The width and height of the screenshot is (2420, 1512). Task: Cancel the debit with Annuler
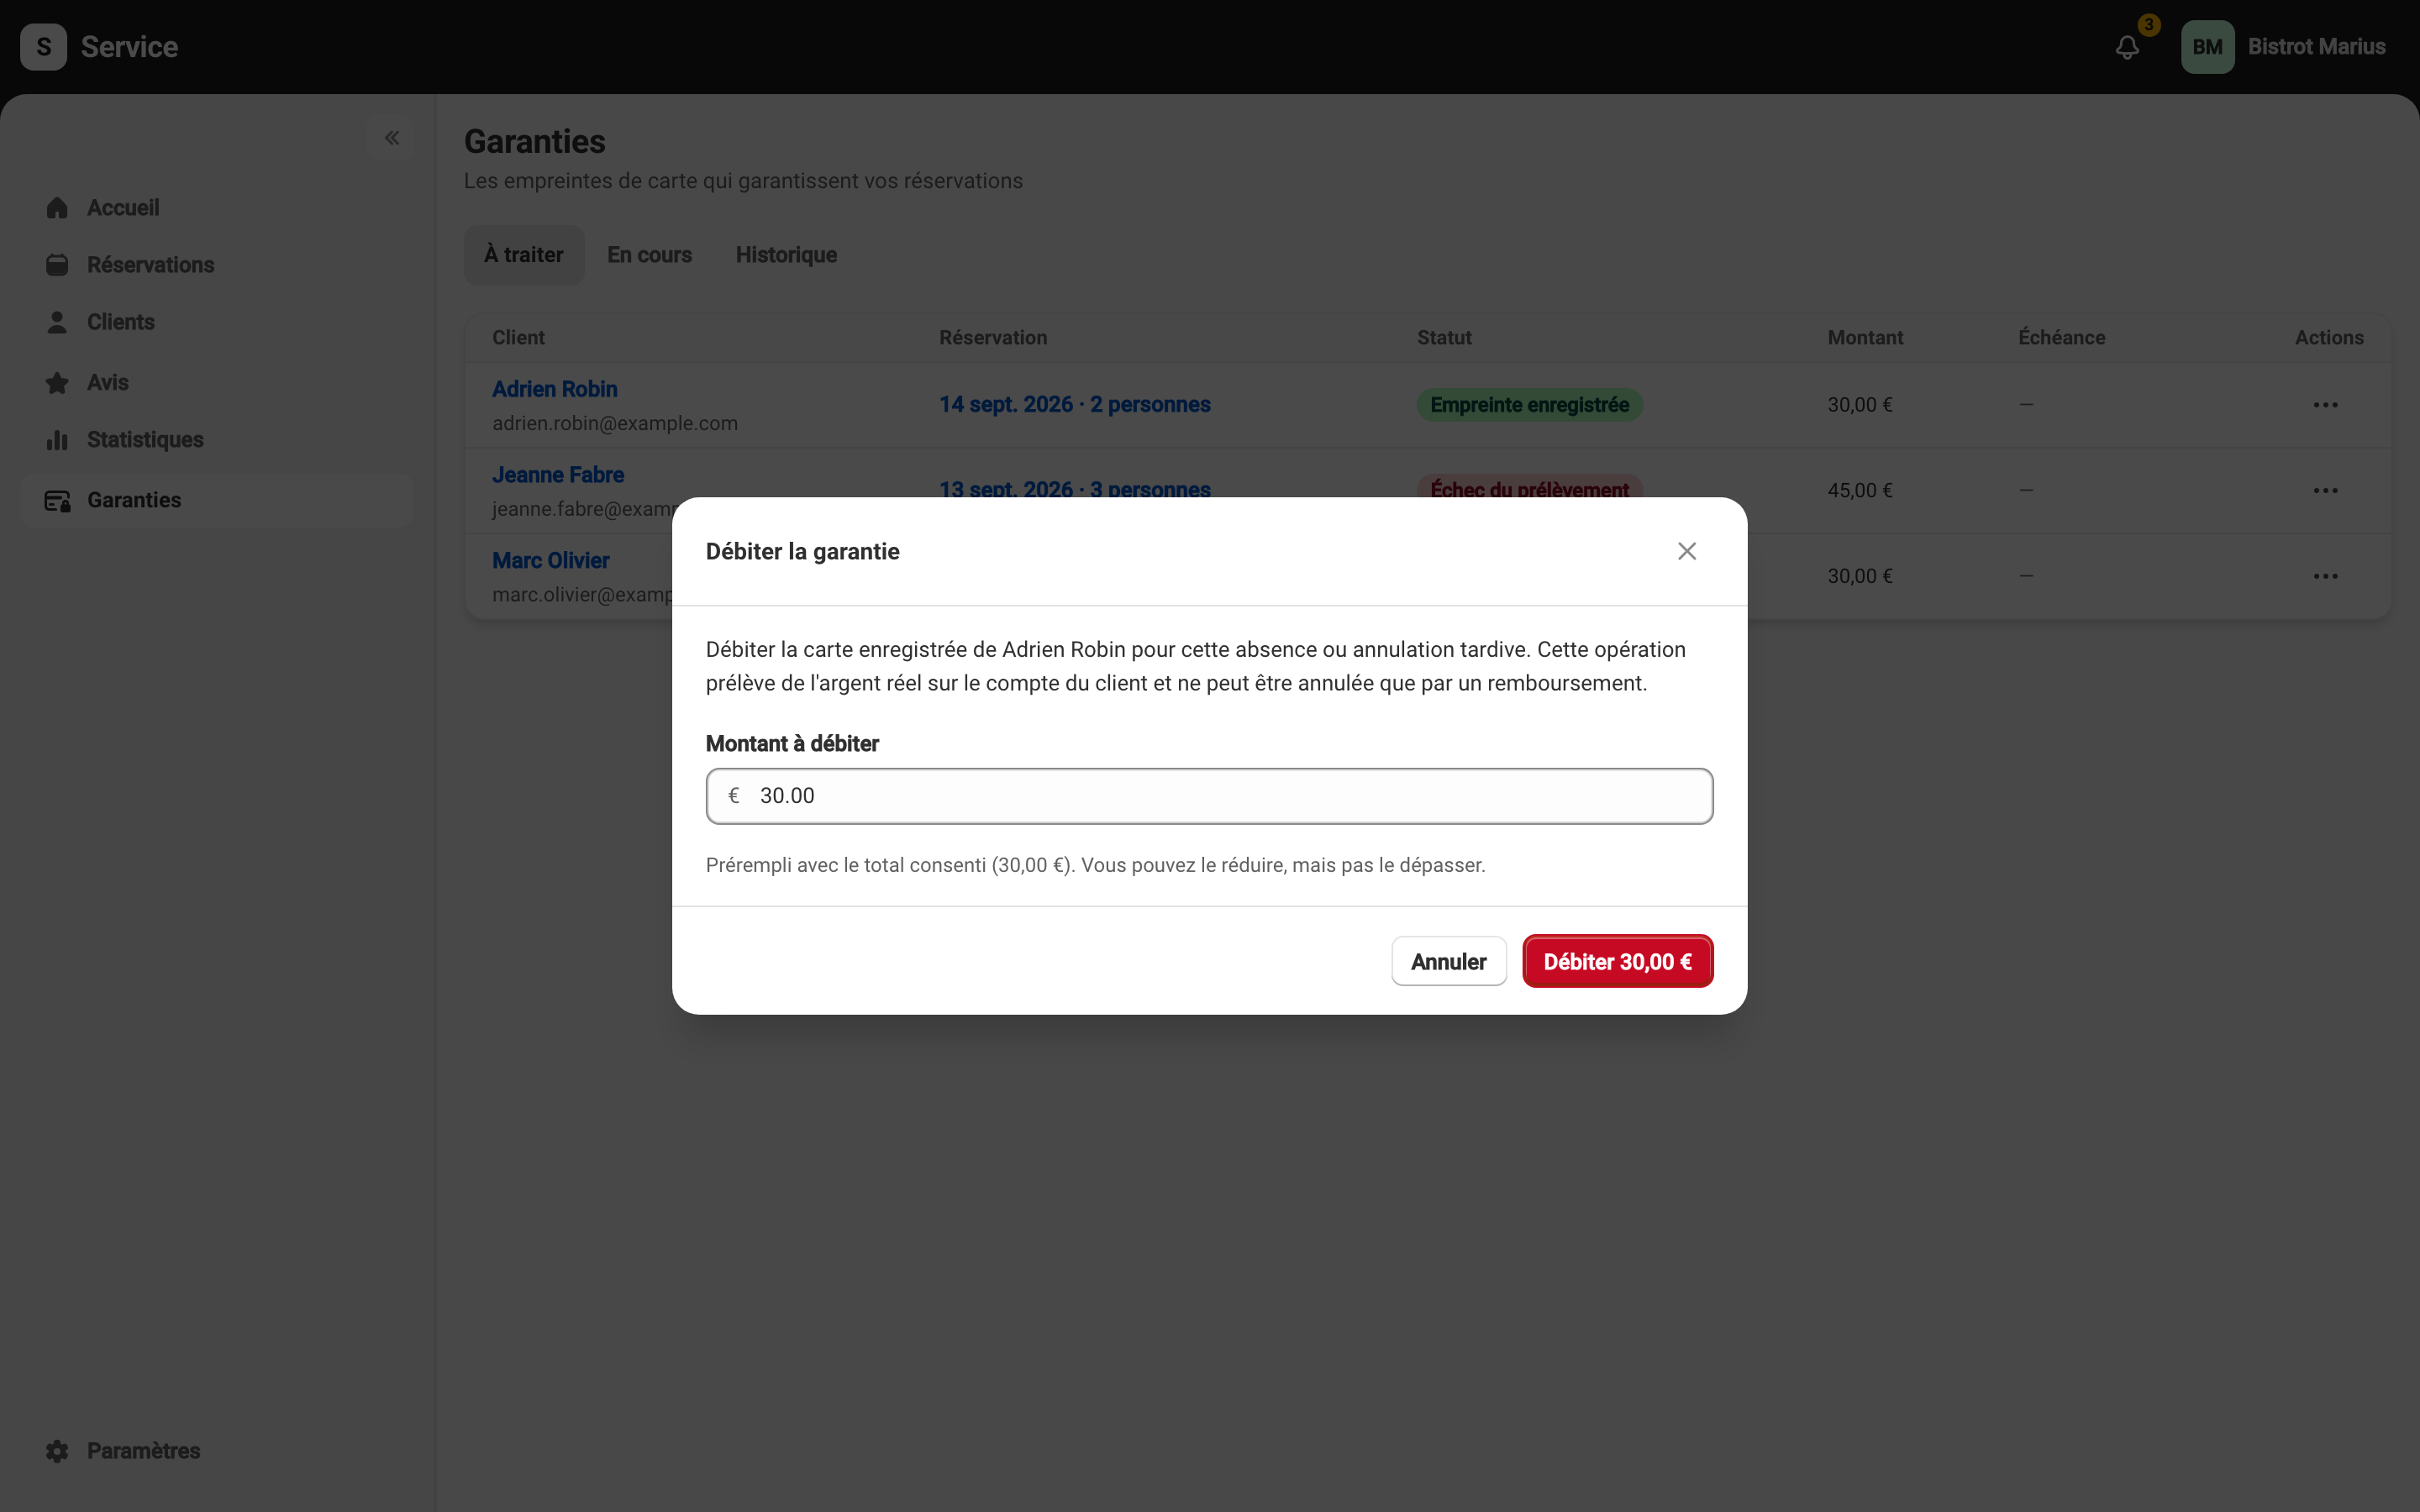[1448, 961]
